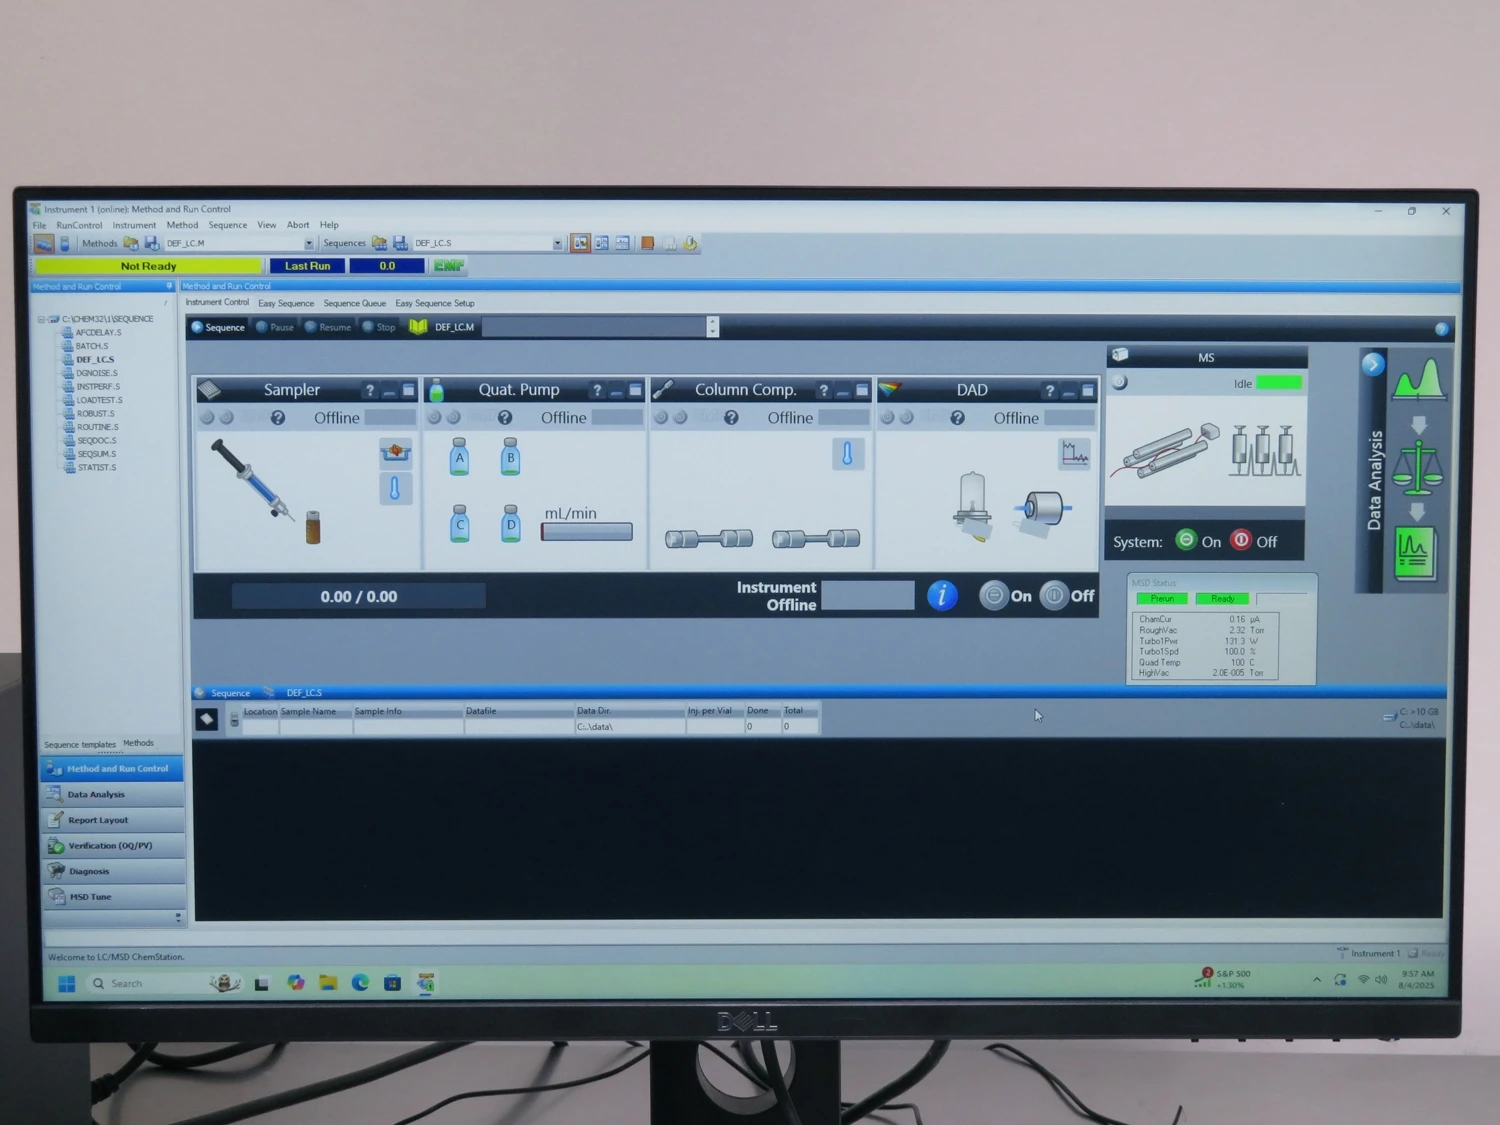Open the Report Layout navigation button
Image resolution: width=1500 pixels, height=1125 pixels.
pyautogui.click(x=113, y=820)
